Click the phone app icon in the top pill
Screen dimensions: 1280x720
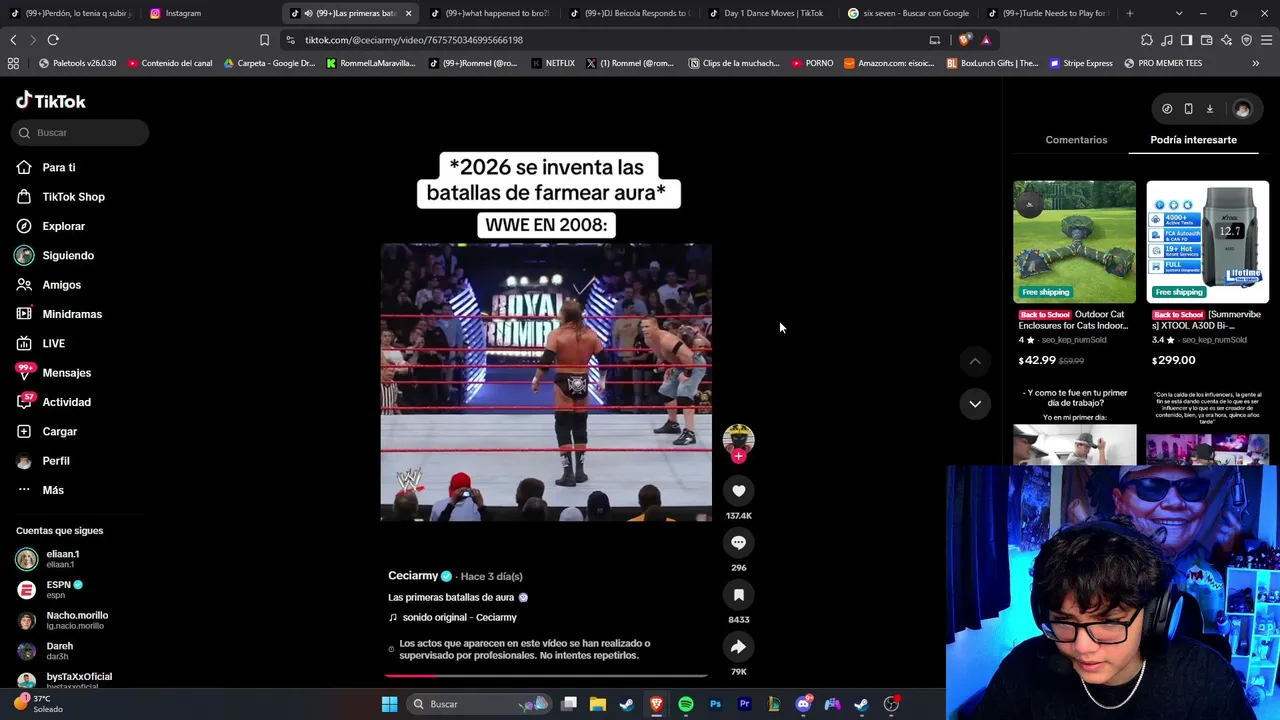coord(1188,109)
